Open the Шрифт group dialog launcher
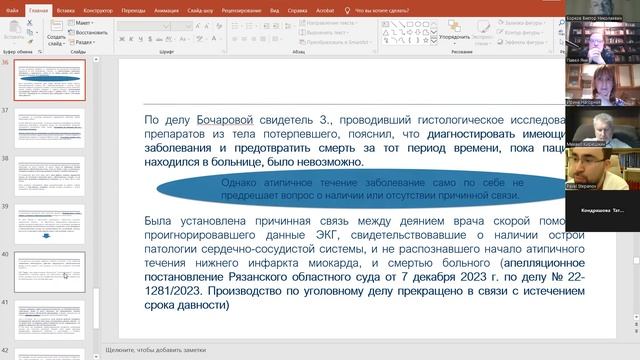The height and width of the screenshot is (360, 640). [x=224, y=52]
